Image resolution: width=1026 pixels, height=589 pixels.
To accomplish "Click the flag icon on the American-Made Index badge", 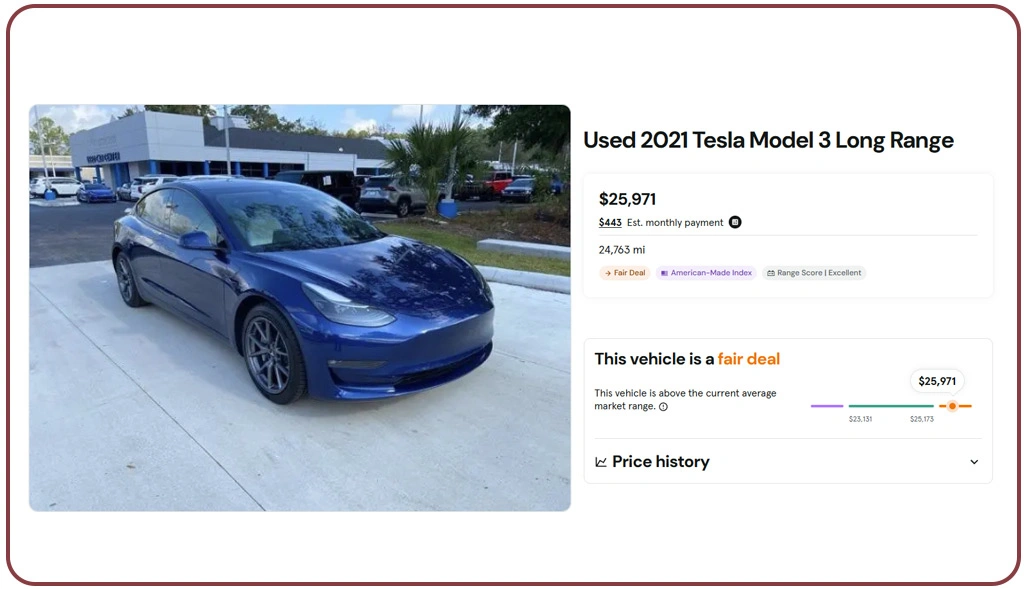I will (664, 273).
